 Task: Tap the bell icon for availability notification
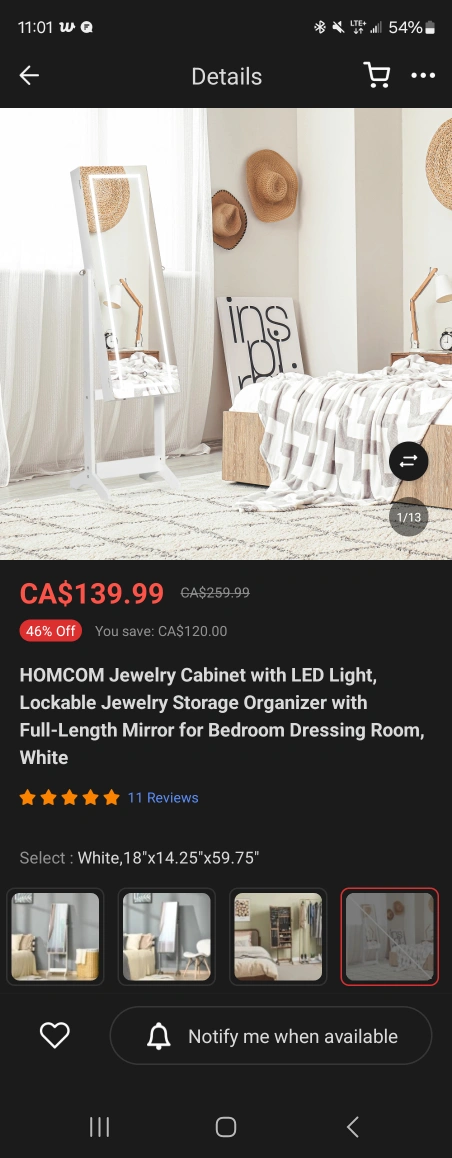[x=159, y=1036]
